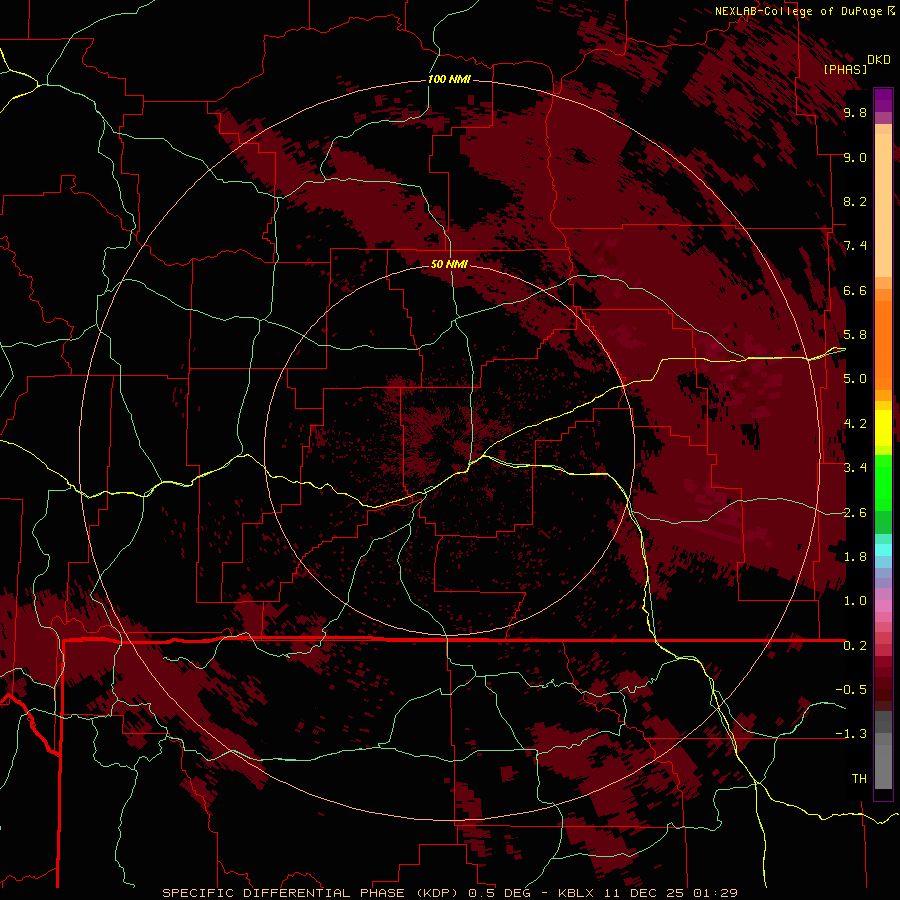Click the 9.8 value on the legend
The height and width of the screenshot is (900, 900).
(855, 113)
